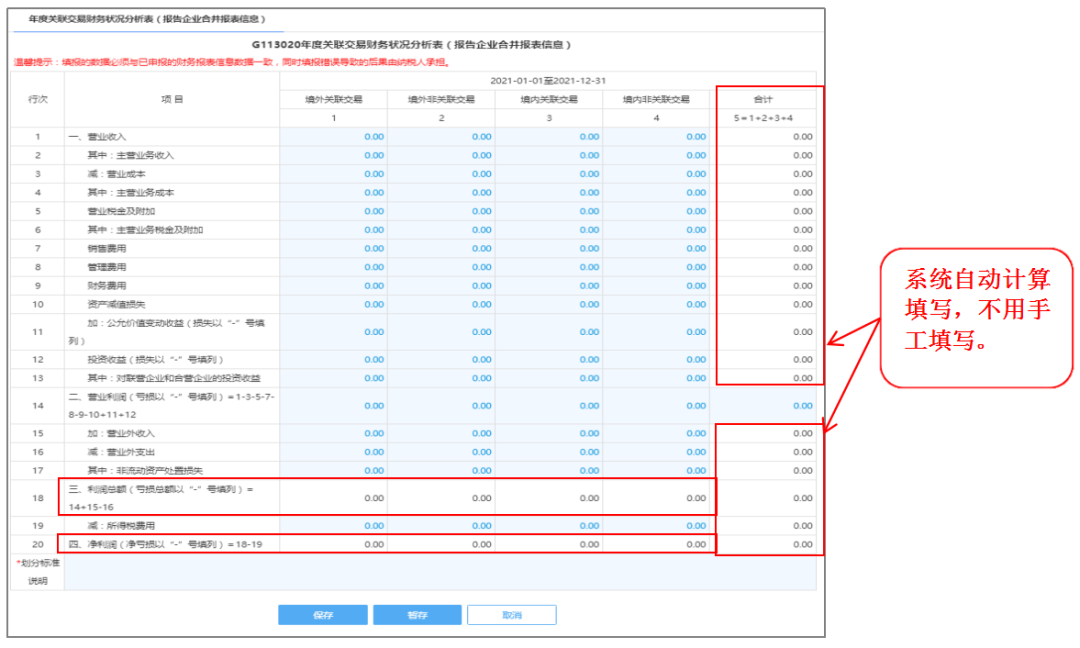The image size is (1080, 648).
Task: Edit 营业外收入 境内非关联交易 cell
Action: tap(656, 433)
